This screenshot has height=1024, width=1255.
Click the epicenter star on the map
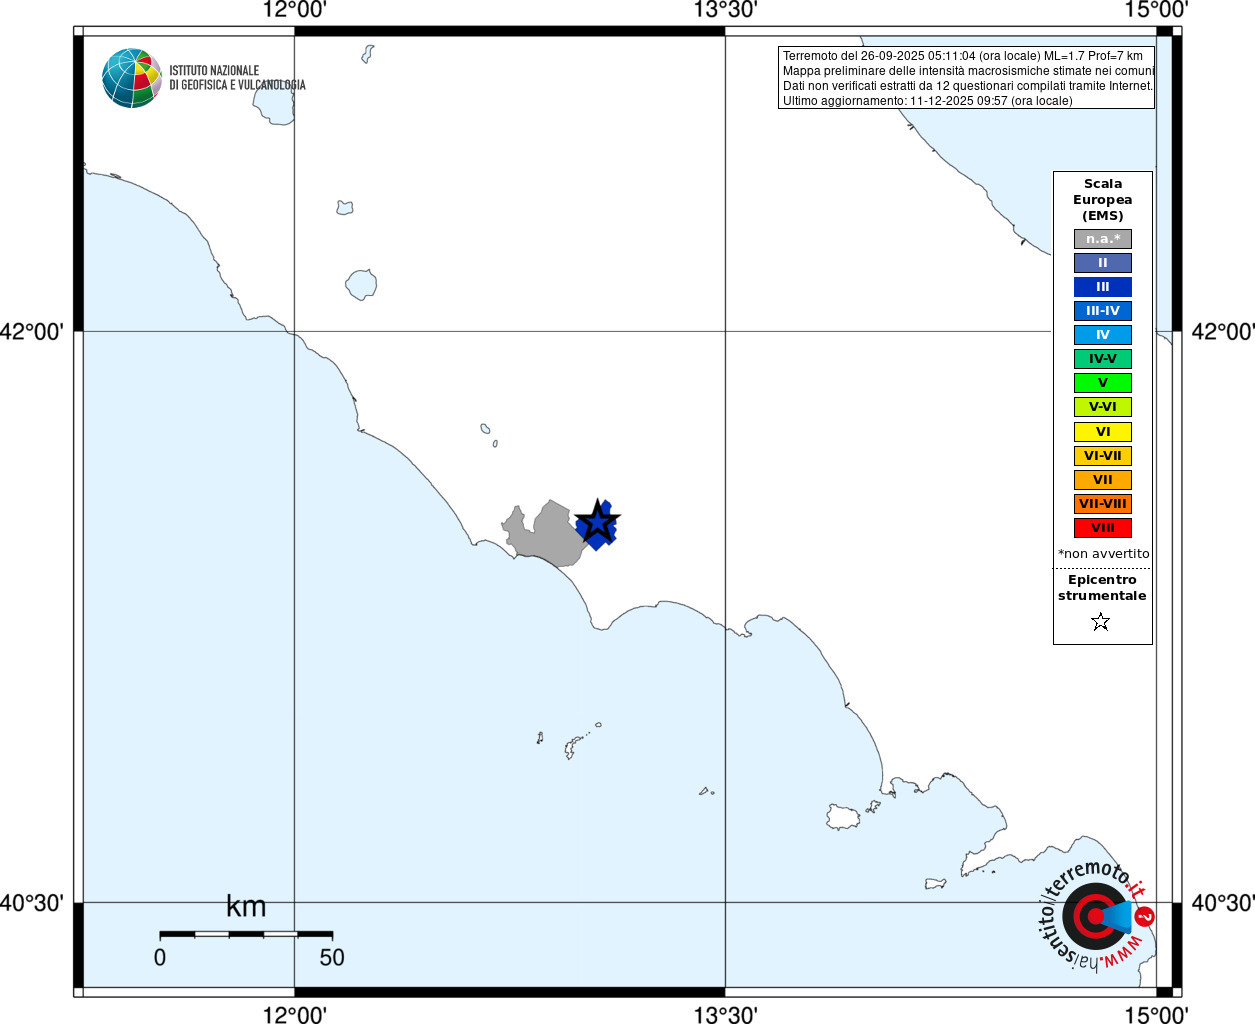click(x=598, y=521)
